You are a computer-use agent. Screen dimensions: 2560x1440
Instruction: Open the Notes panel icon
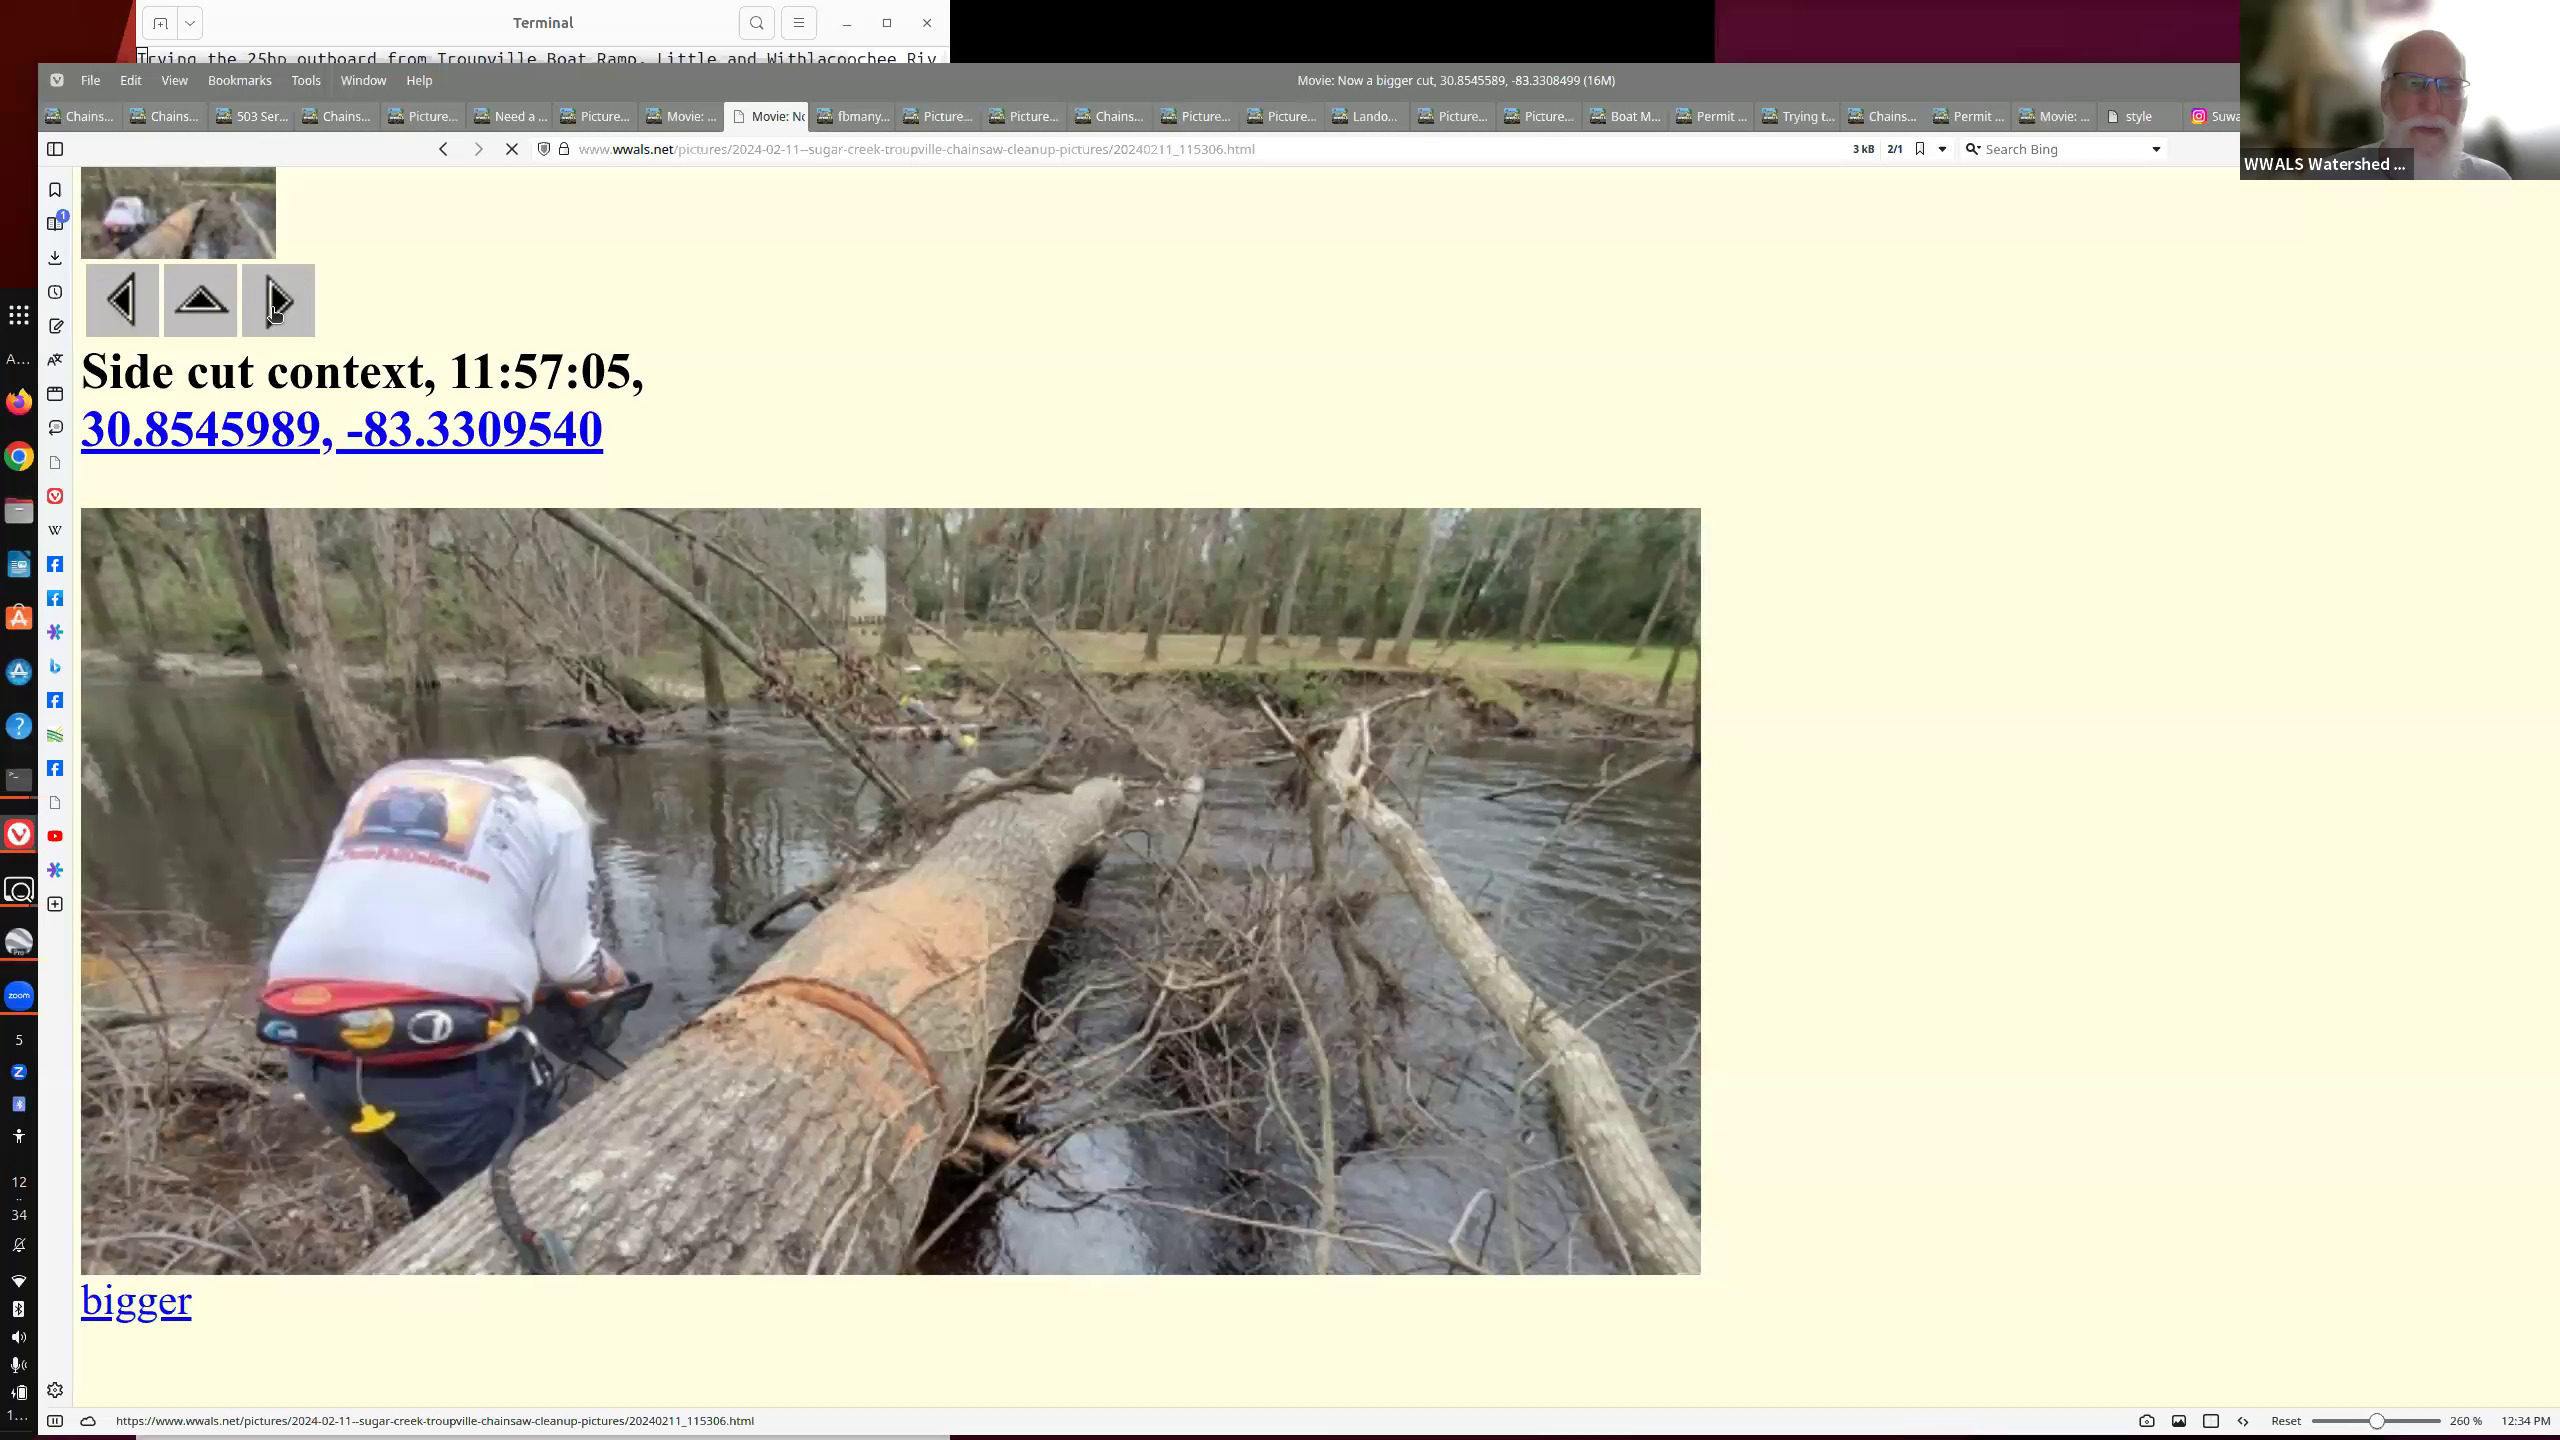(55, 326)
